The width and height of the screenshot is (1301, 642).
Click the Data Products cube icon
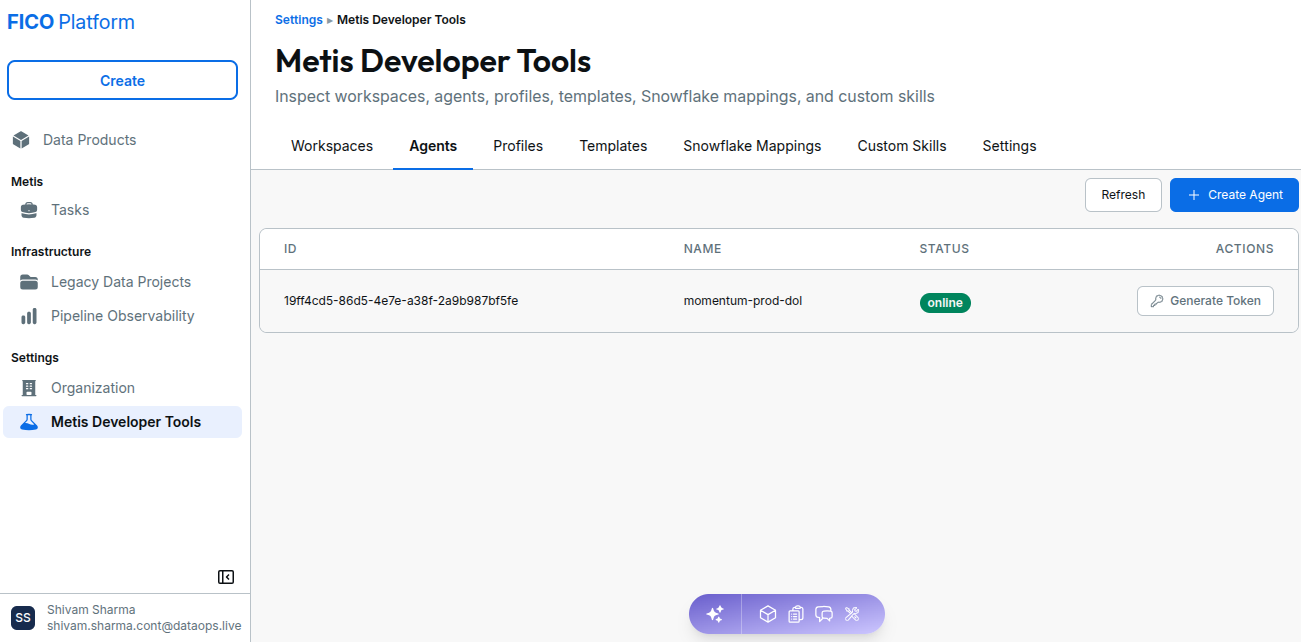click(21, 140)
